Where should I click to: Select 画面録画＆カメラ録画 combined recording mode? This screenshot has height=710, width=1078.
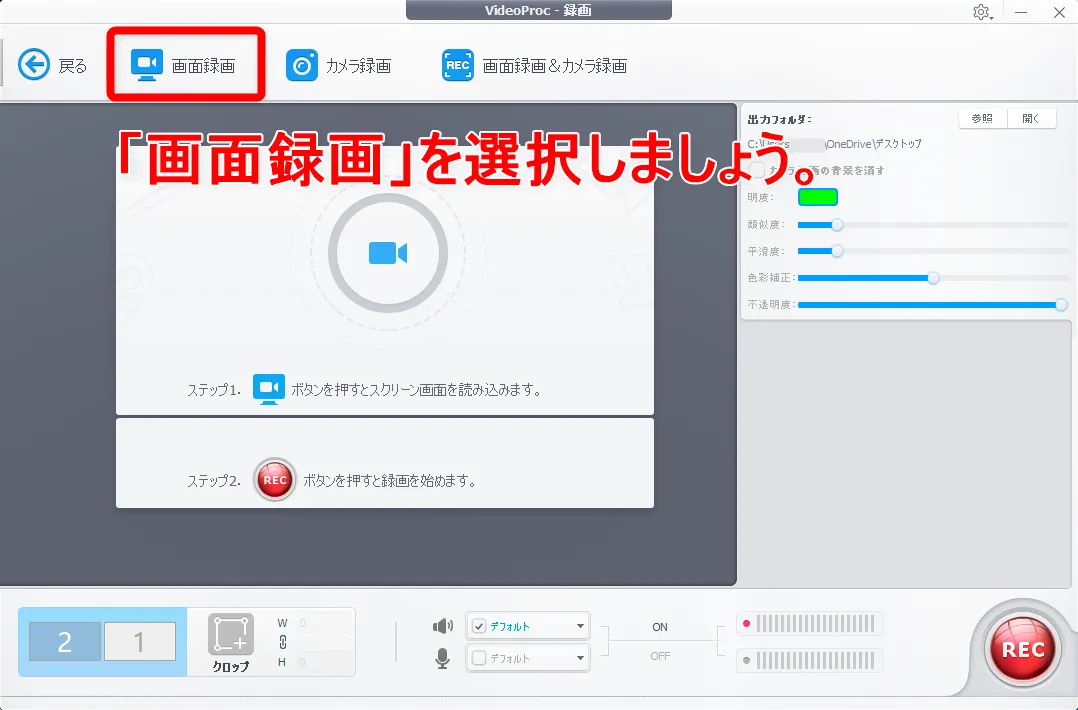click(534, 65)
